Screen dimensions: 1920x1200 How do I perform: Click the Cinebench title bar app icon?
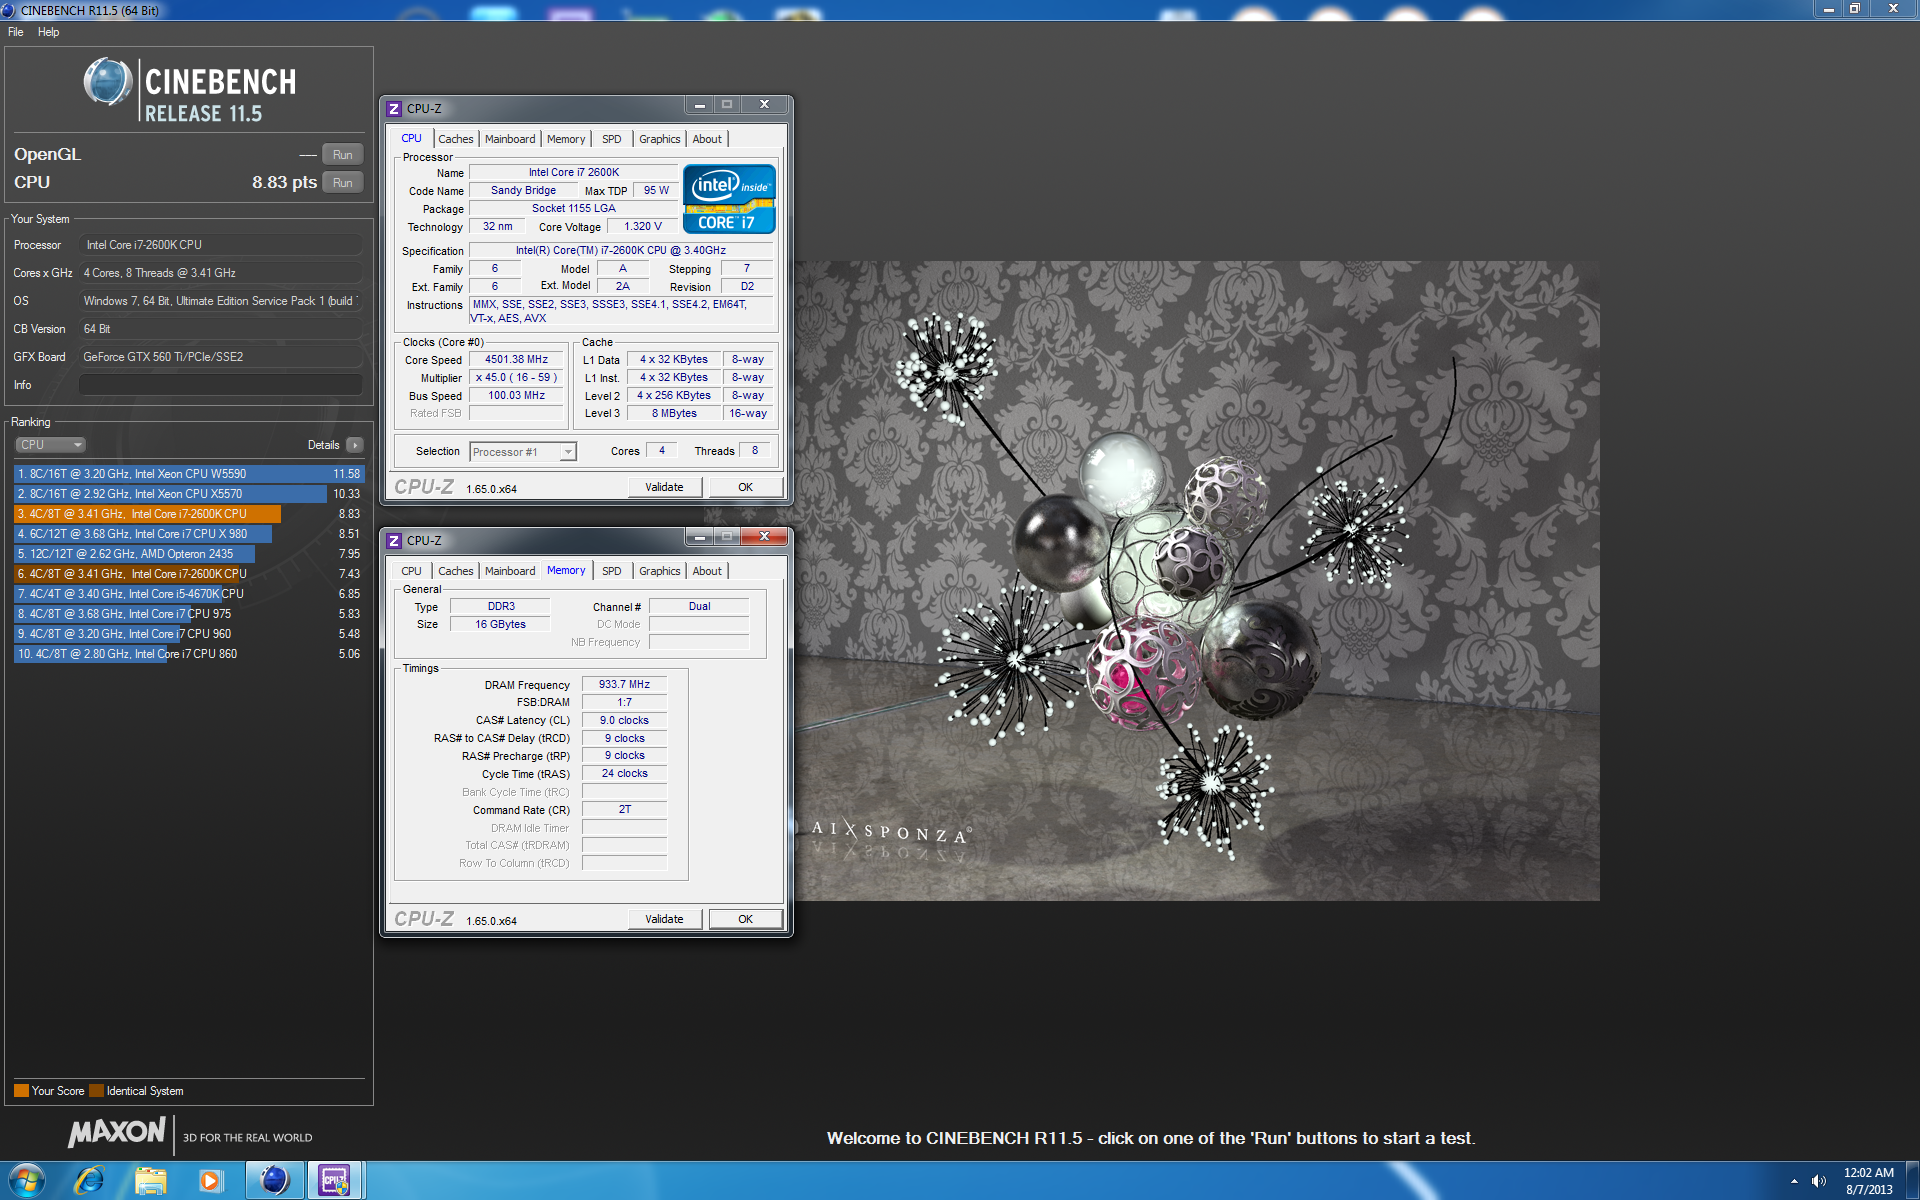click(9, 10)
